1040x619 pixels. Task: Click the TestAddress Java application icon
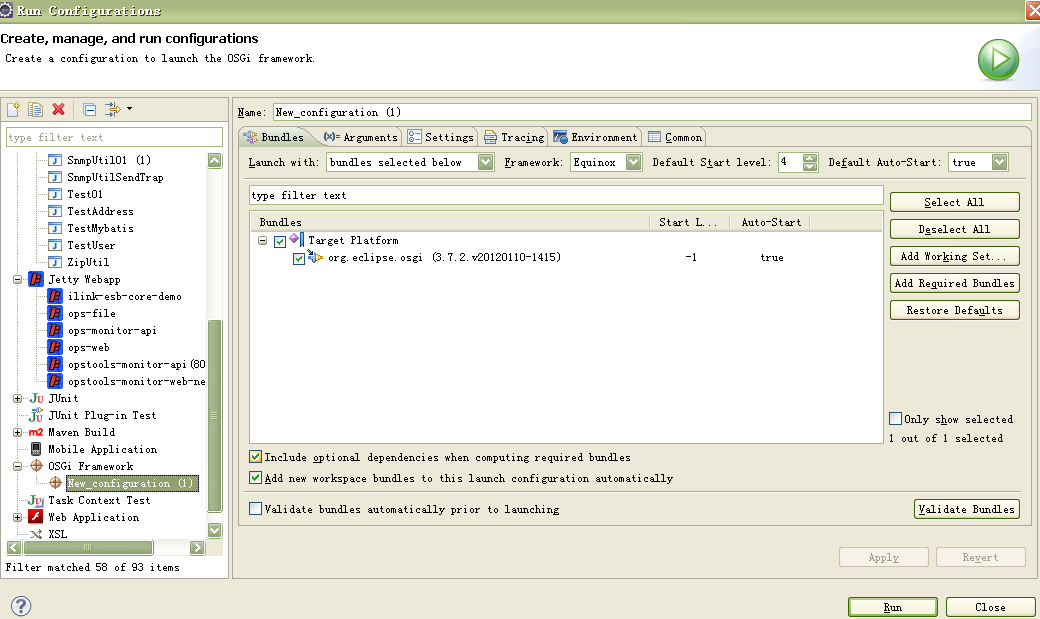click(x=55, y=211)
